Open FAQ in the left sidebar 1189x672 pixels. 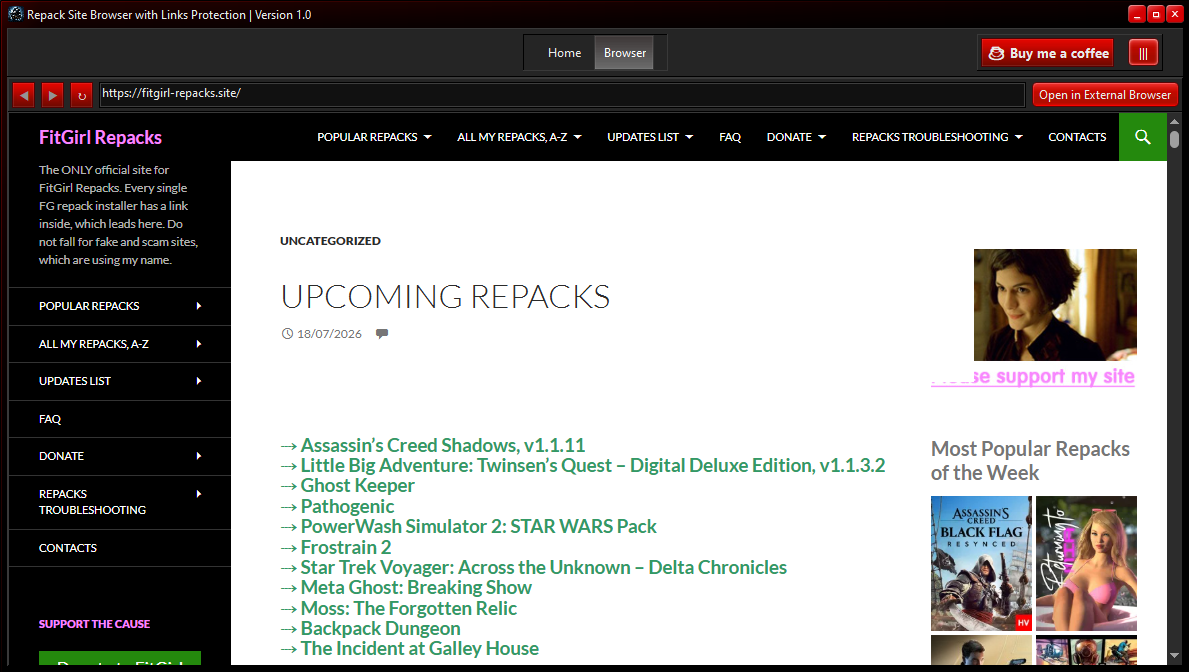pyautogui.click(x=50, y=419)
